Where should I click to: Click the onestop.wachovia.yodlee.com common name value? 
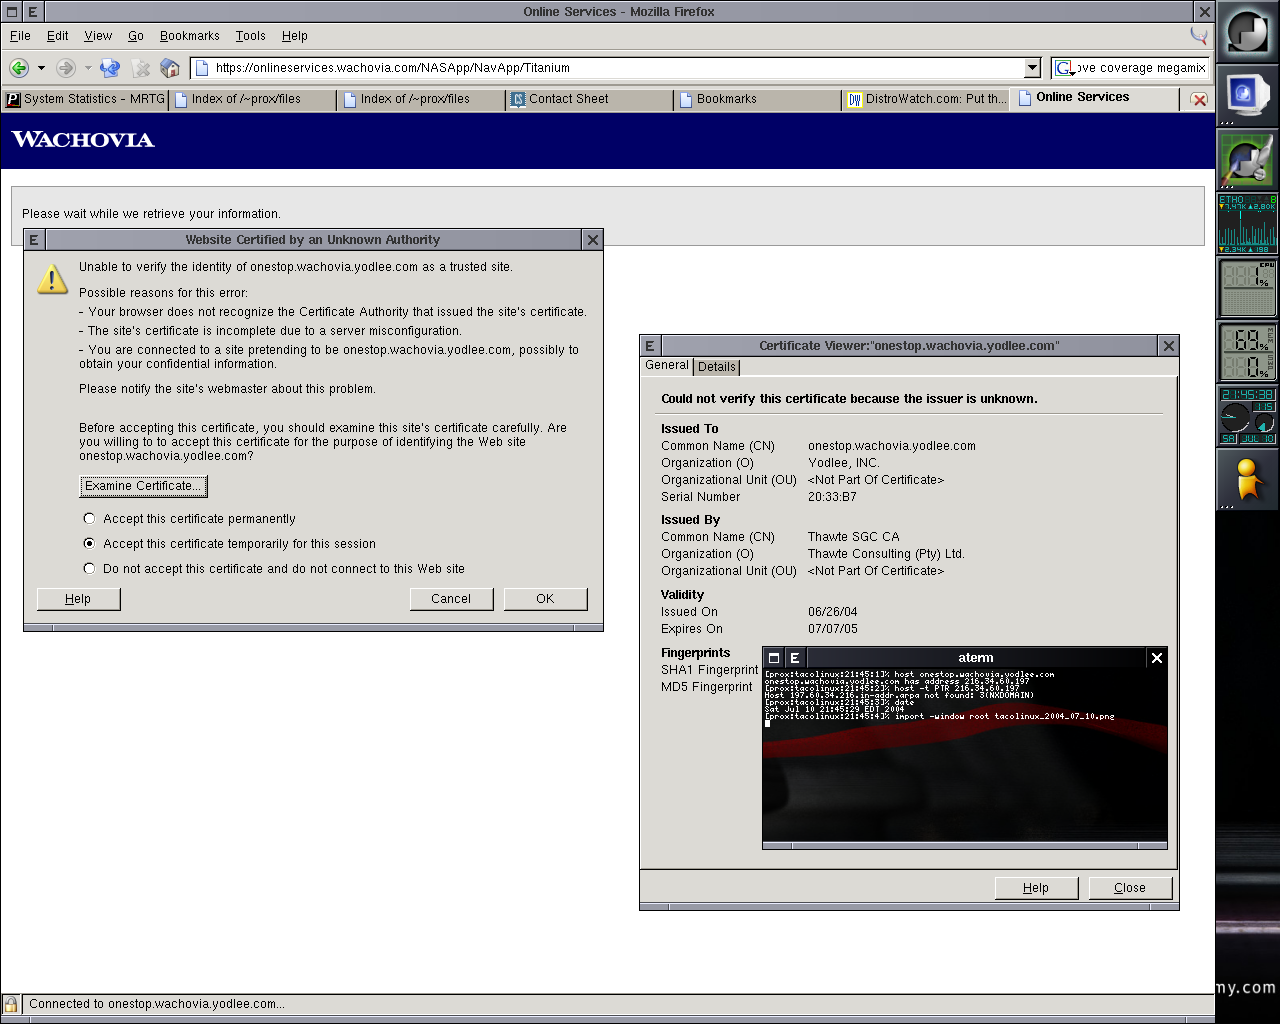coord(892,446)
